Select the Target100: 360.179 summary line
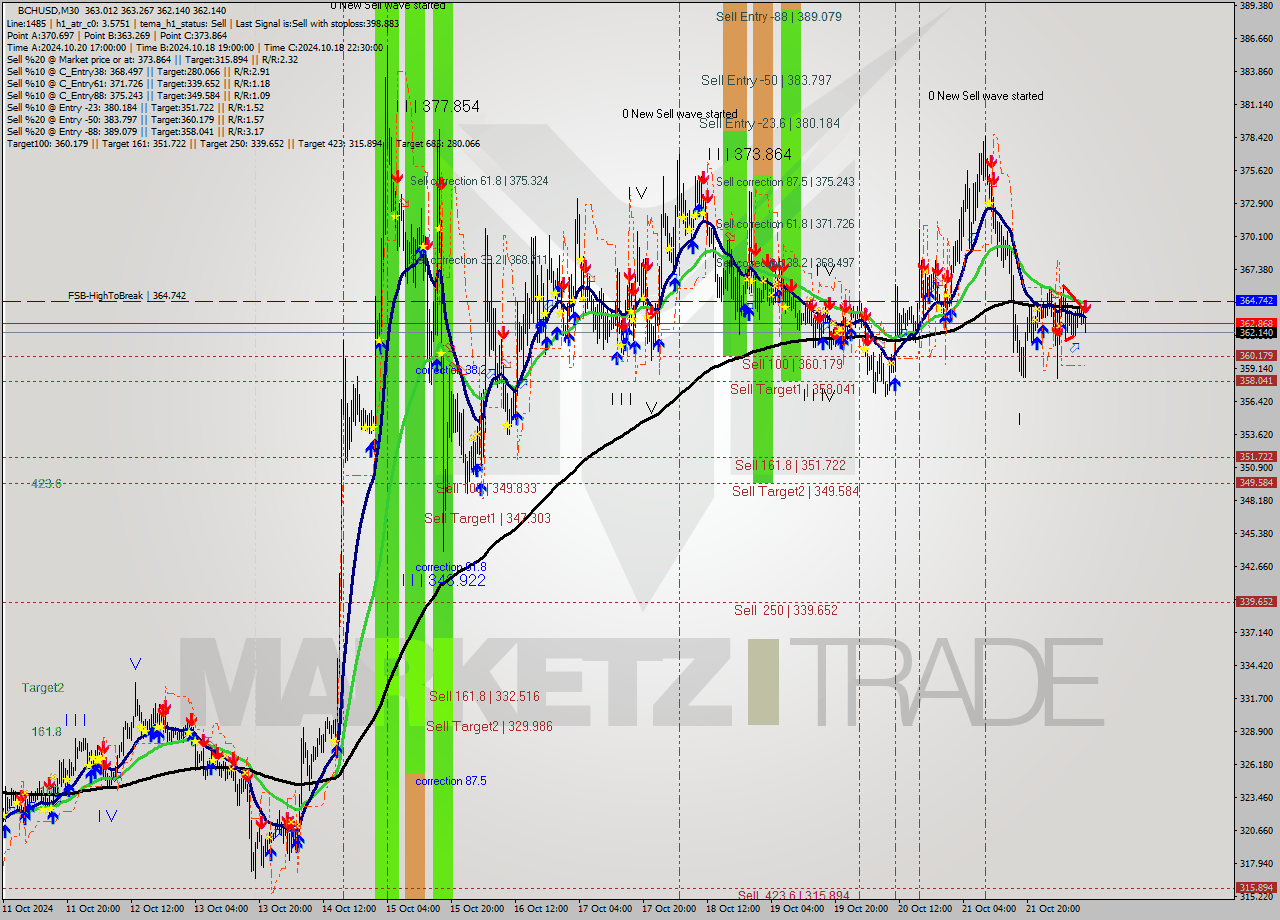 point(243,144)
